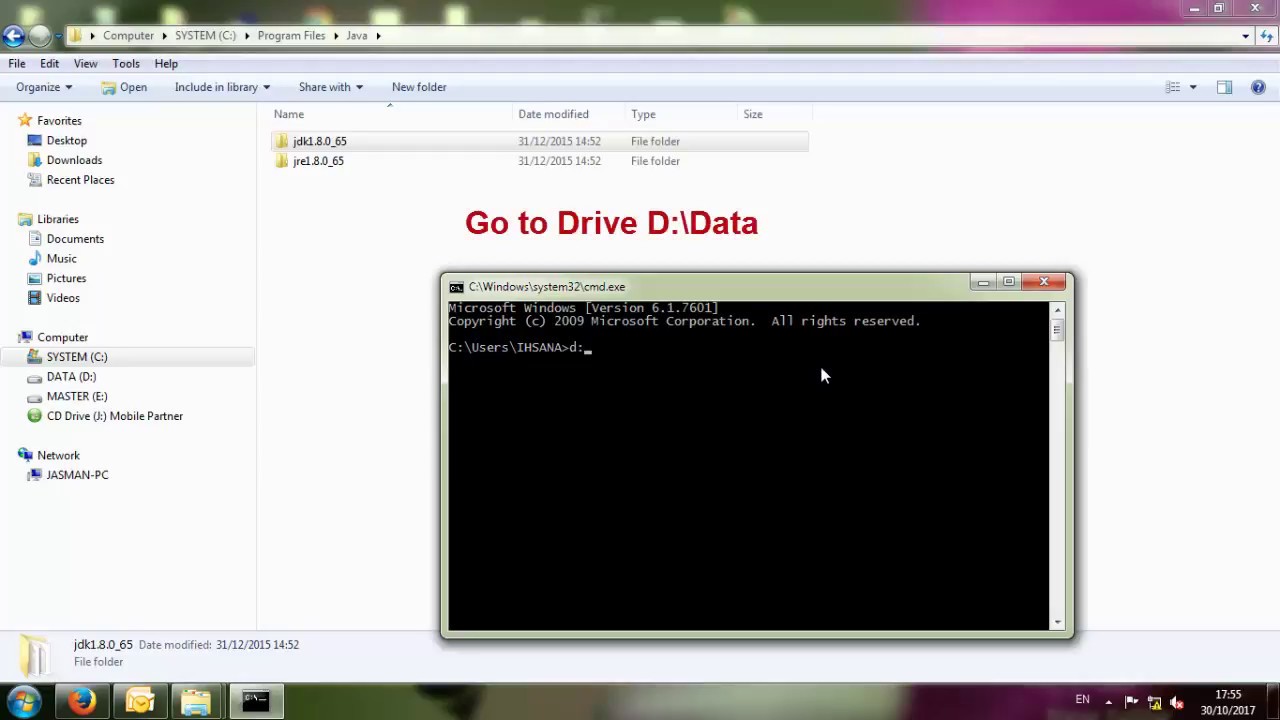Click the cmd window vertical scrollbar
Screen dimensions: 1280x720
1057,465
